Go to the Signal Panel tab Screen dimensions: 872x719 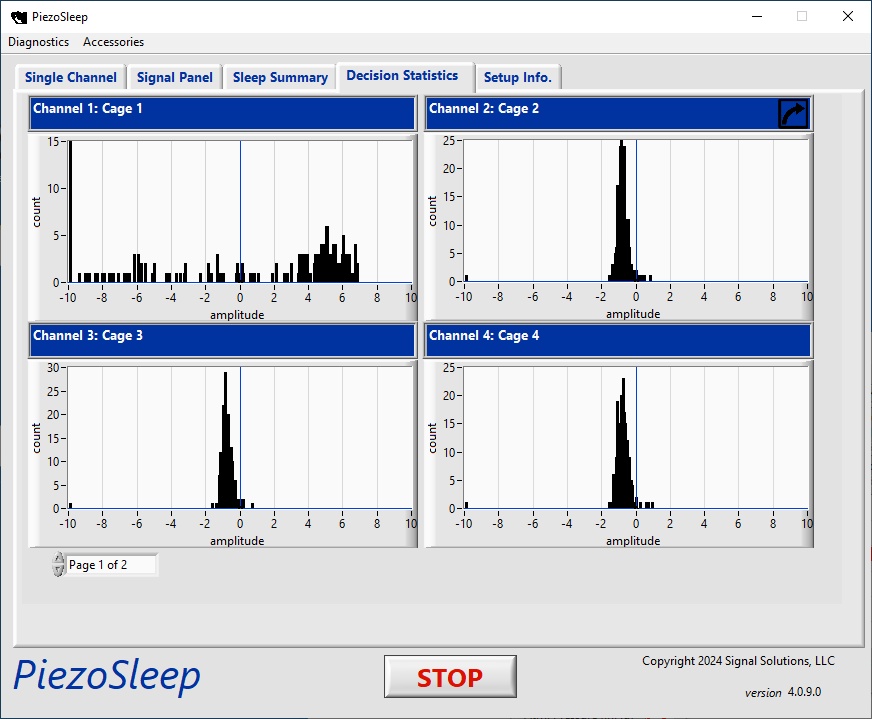175,77
